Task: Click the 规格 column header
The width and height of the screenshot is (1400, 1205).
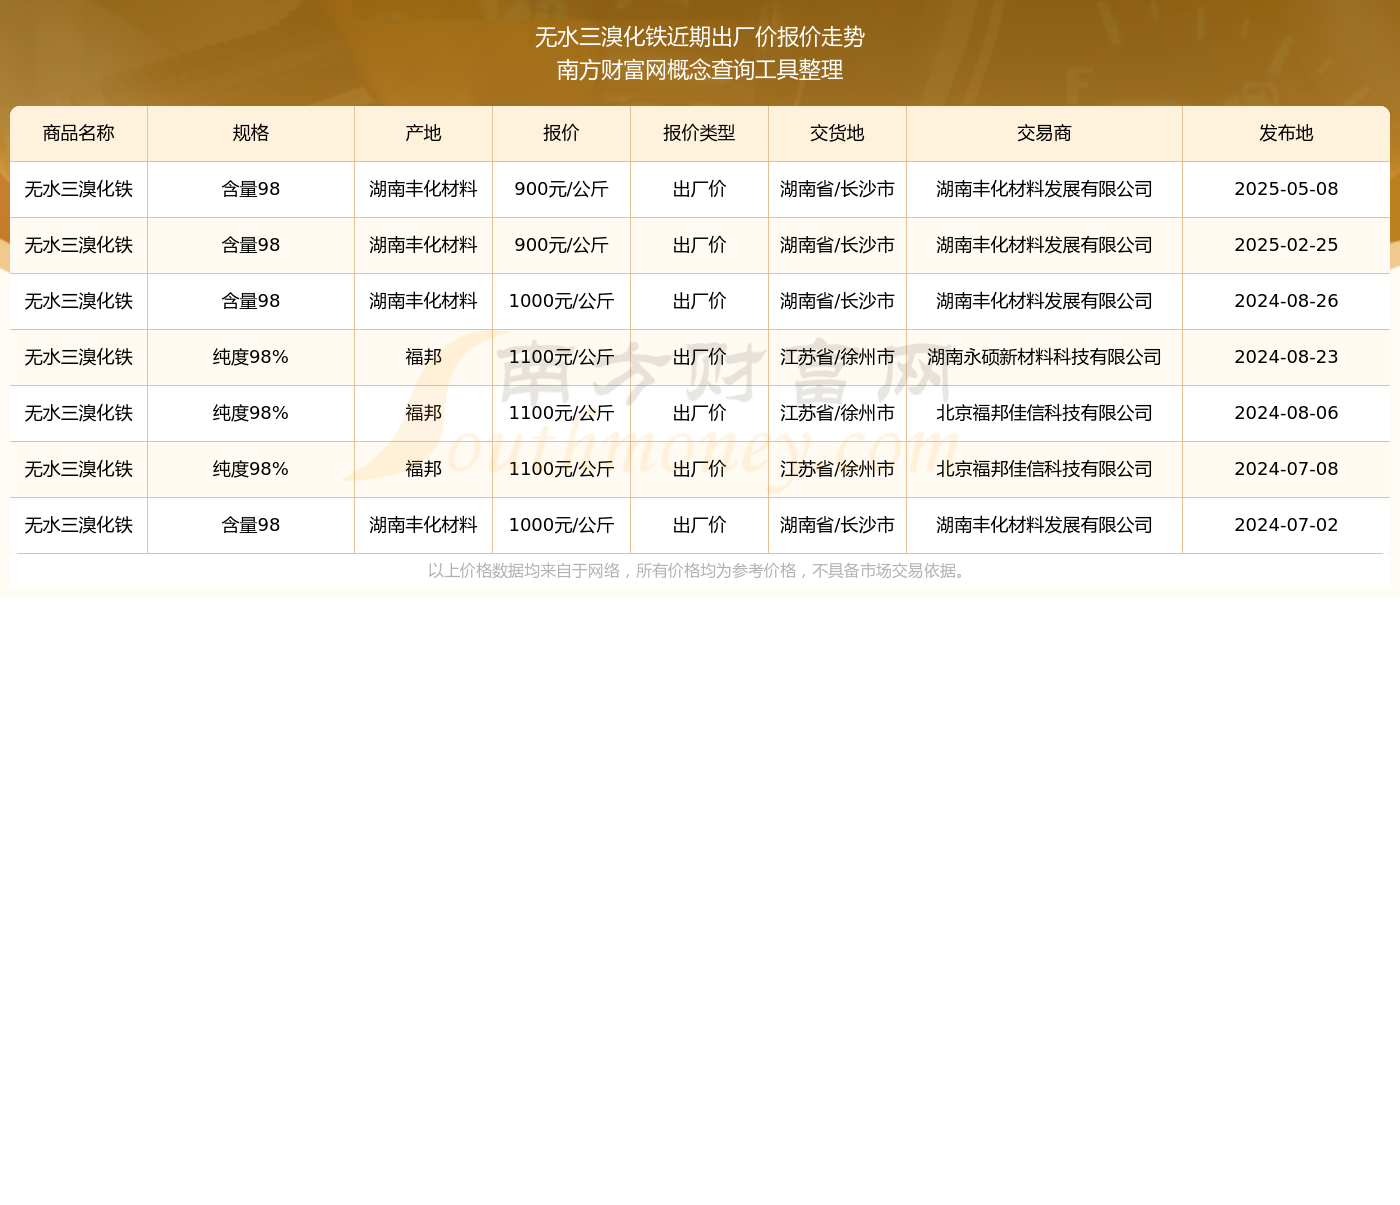Action: point(251,133)
